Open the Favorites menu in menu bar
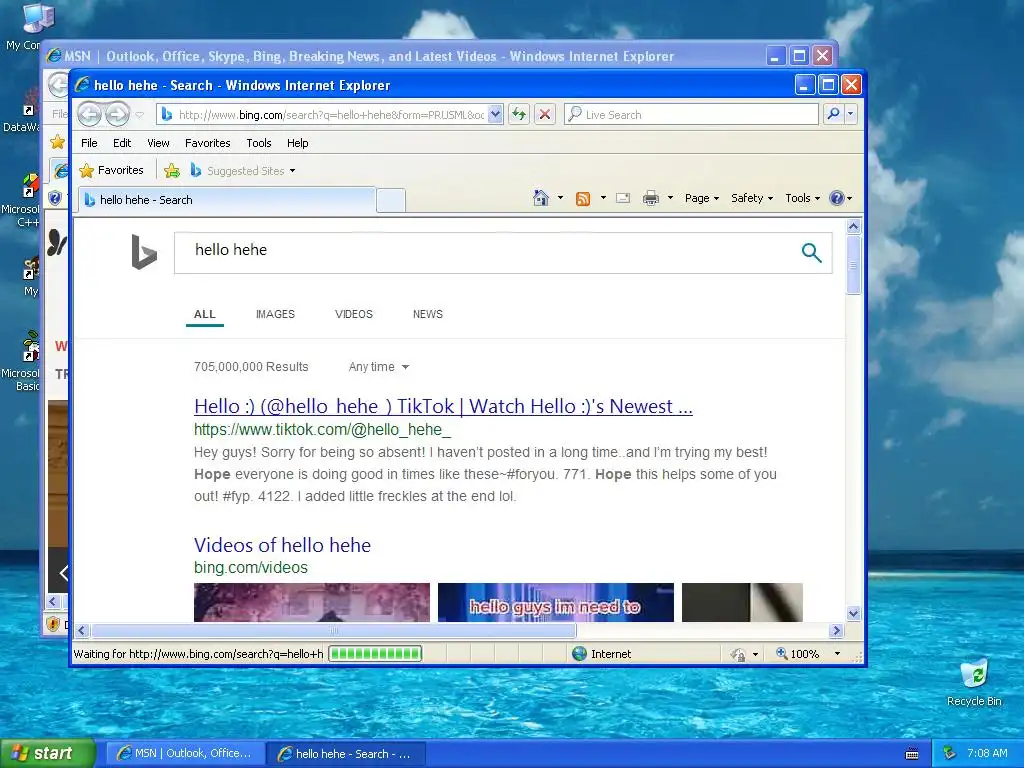1024x768 pixels. pos(208,143)
